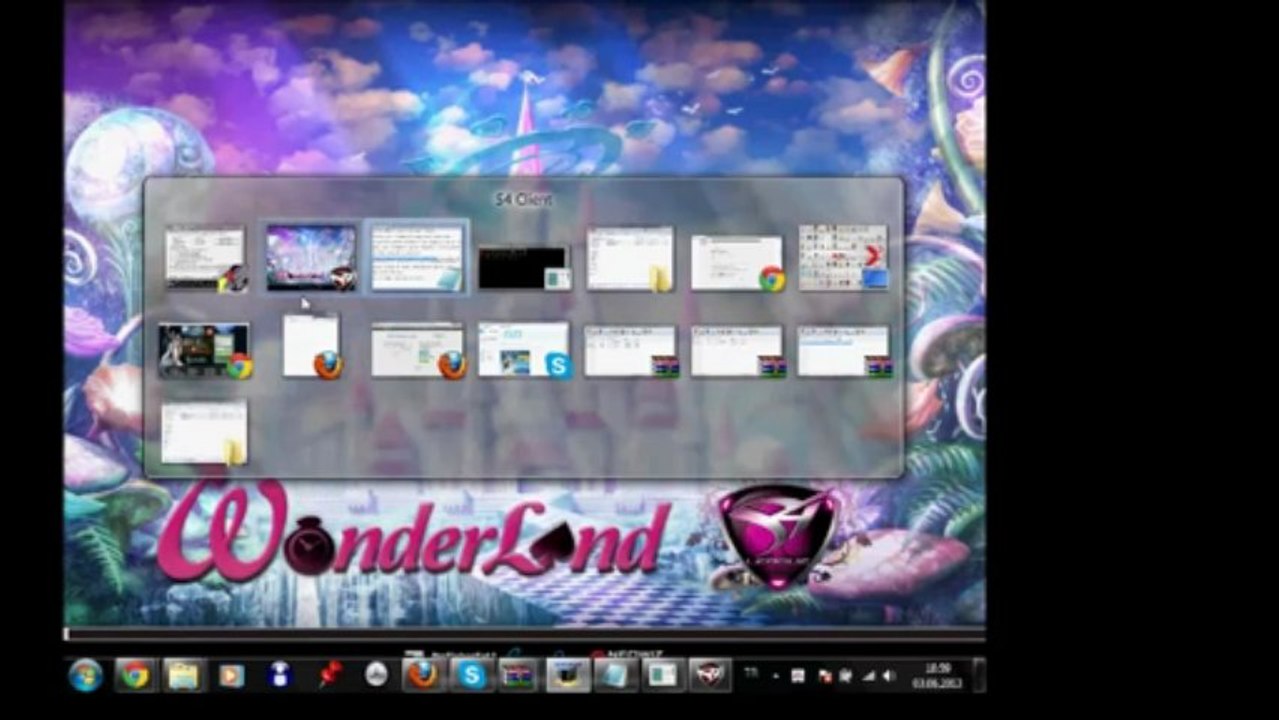Open Windows Explorer folder icon on taskbar
Image resolution: width=1279 pixels, height=720 pixels.
pyautogui.click(x=183, y=675)
